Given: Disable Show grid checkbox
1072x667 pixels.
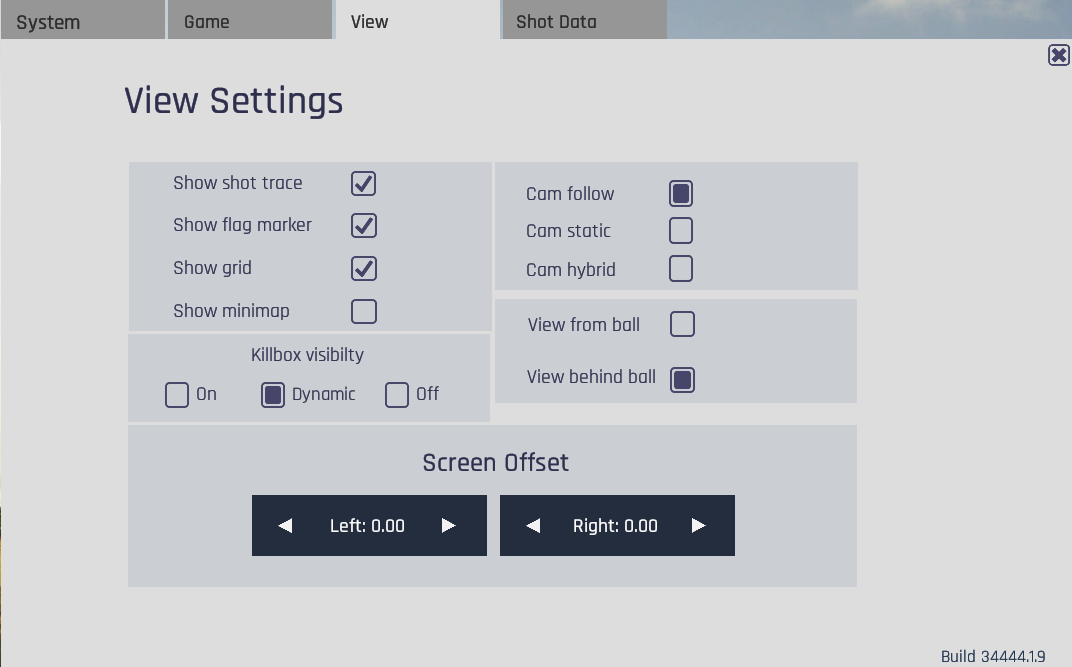Looking at the screenshot, I should (x=364, y=269).
